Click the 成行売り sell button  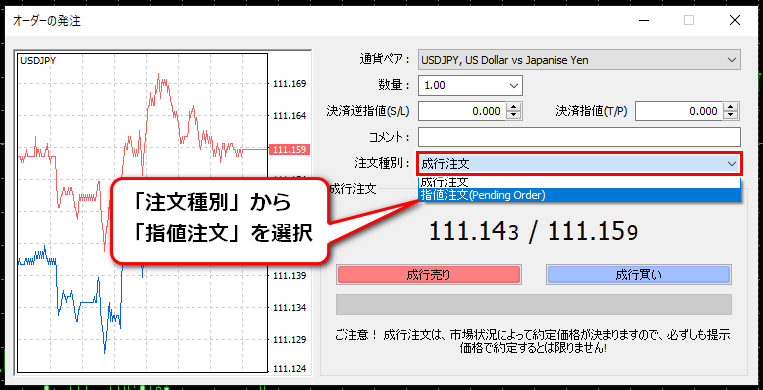[x=428, y=275]
